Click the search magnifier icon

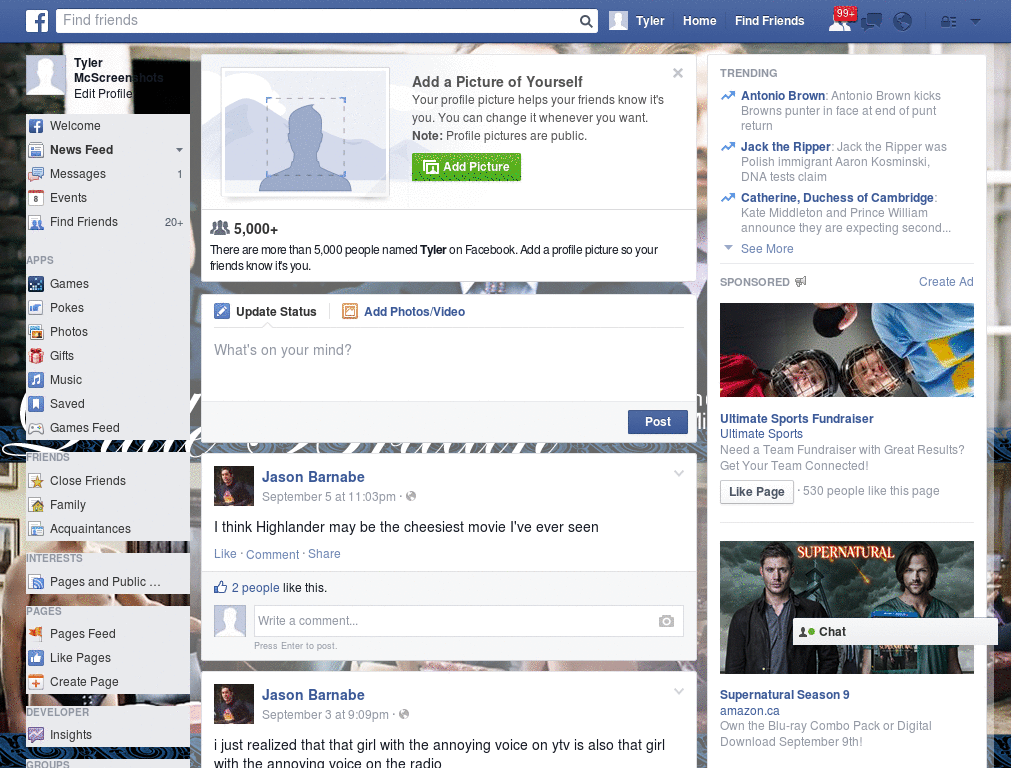click(586, 21)
